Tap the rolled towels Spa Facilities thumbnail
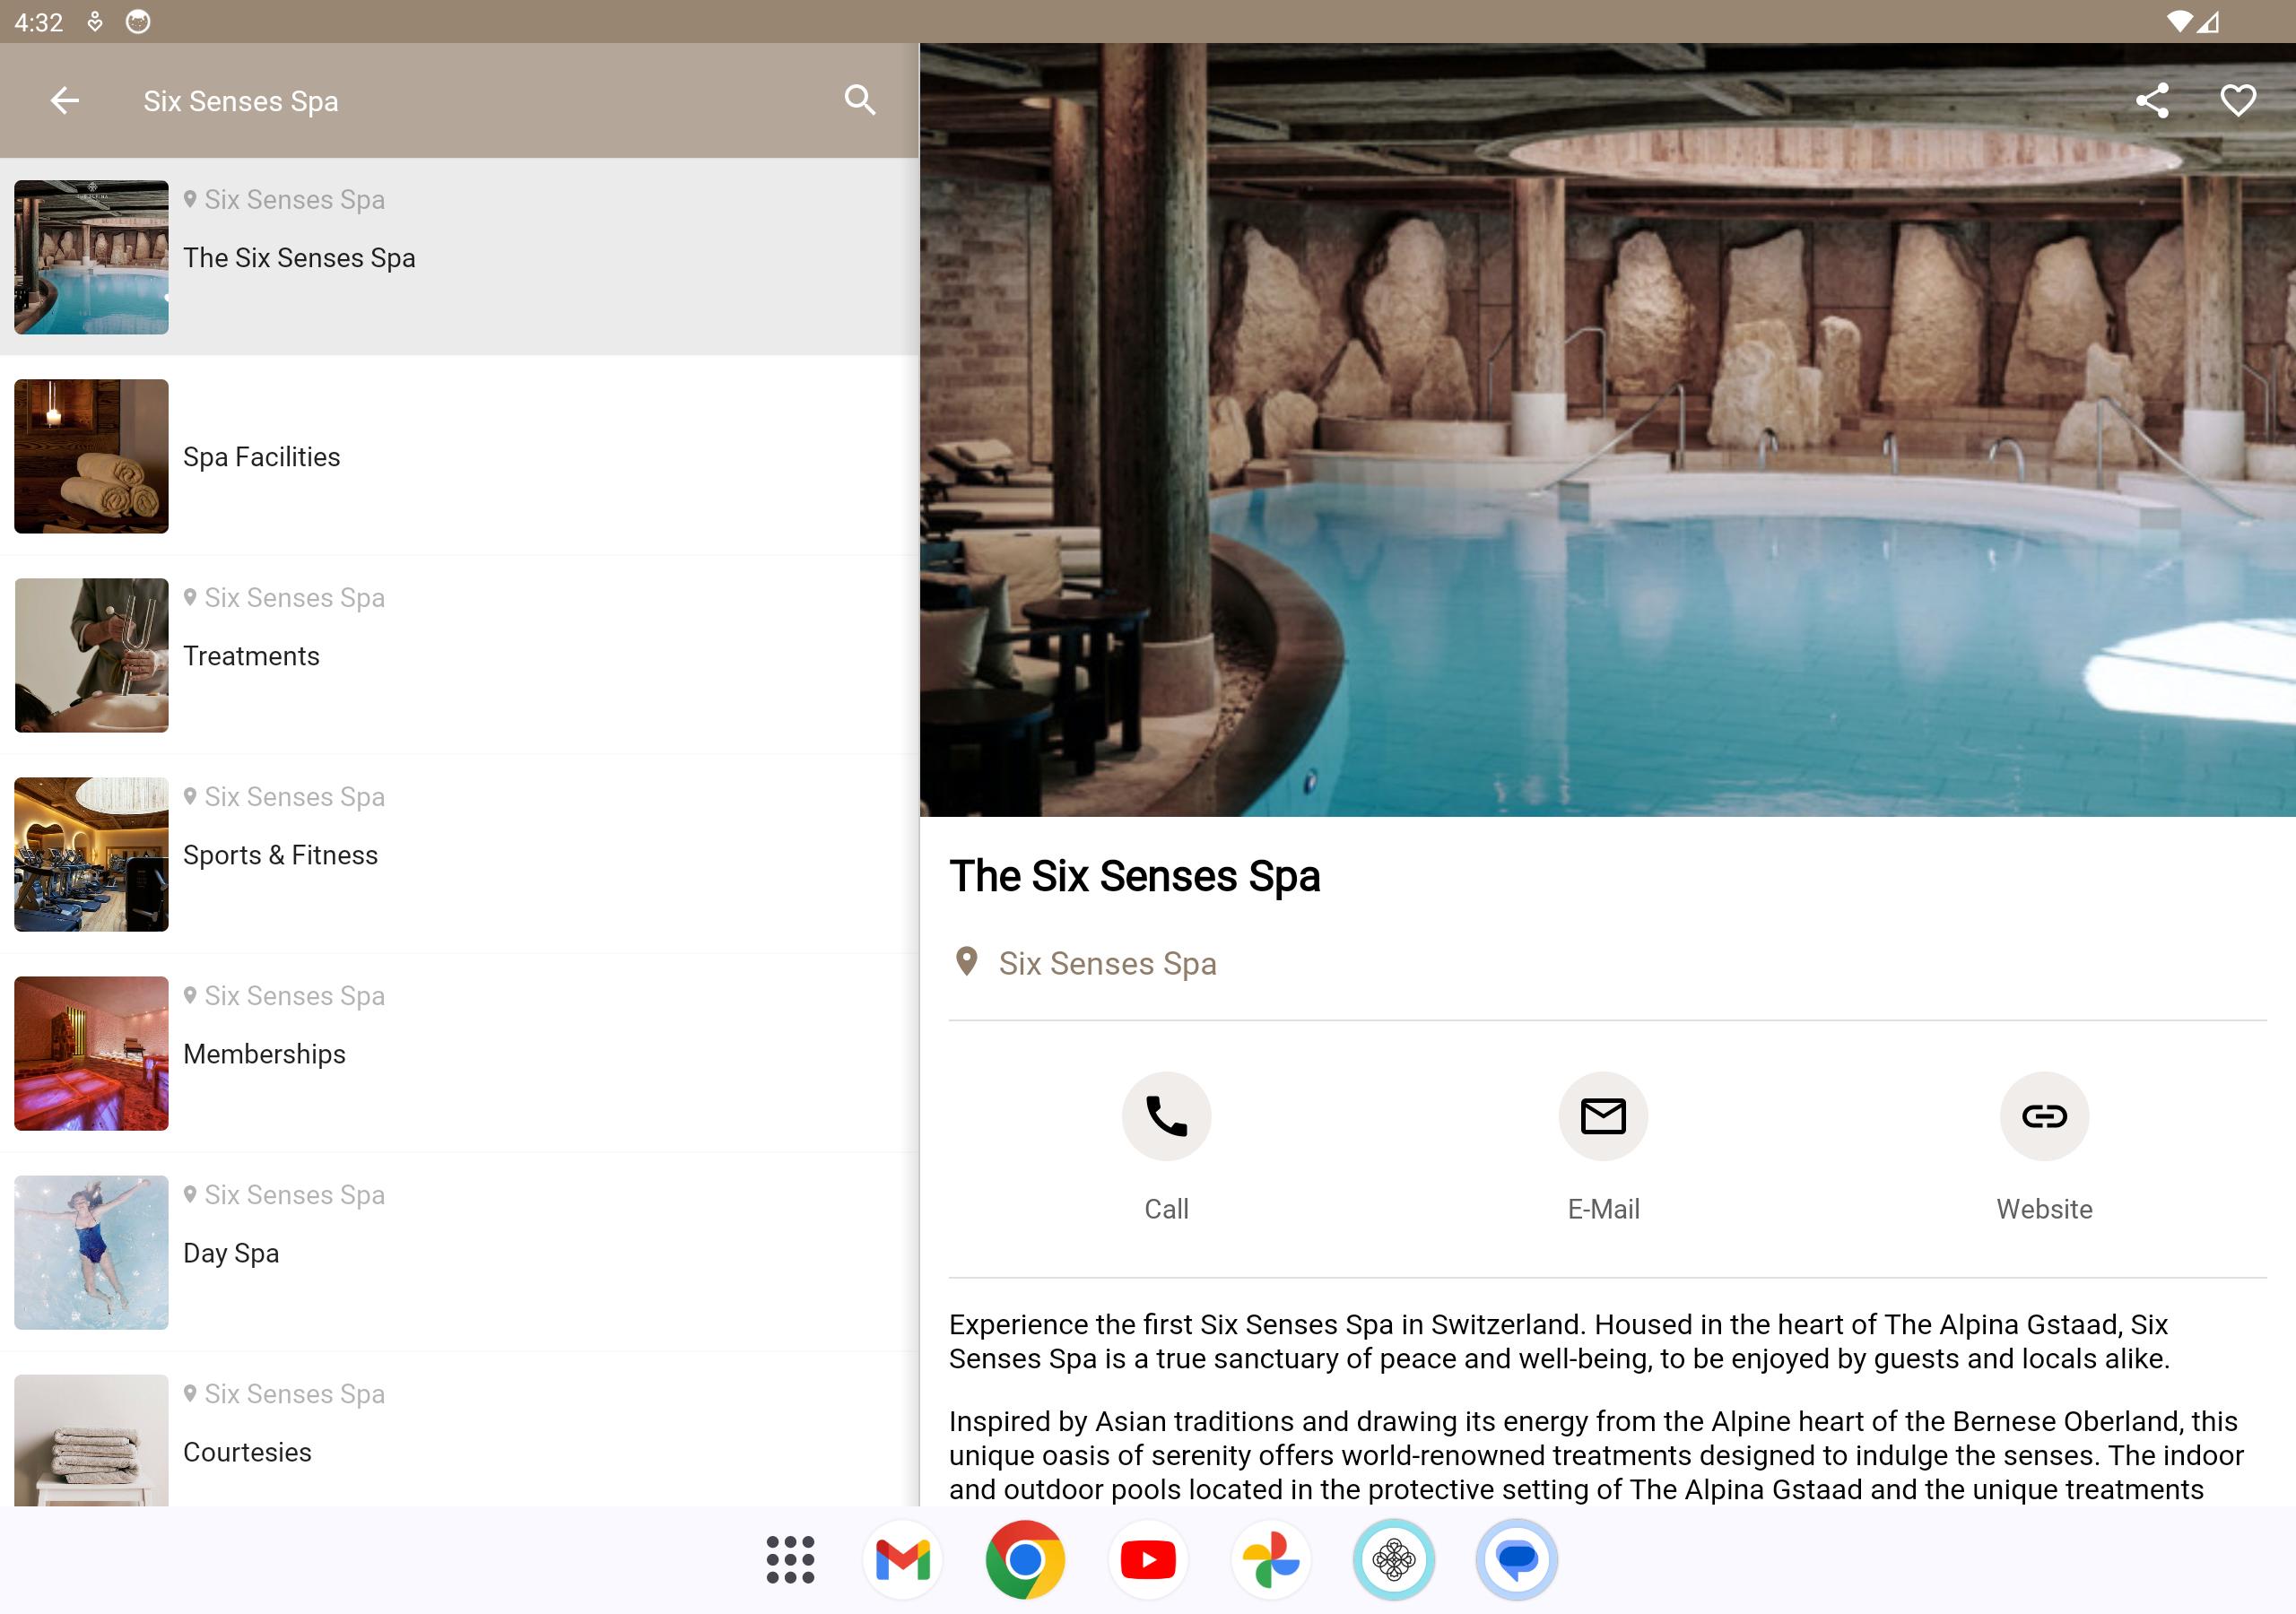2296x1614 pixels. point(91,456)
